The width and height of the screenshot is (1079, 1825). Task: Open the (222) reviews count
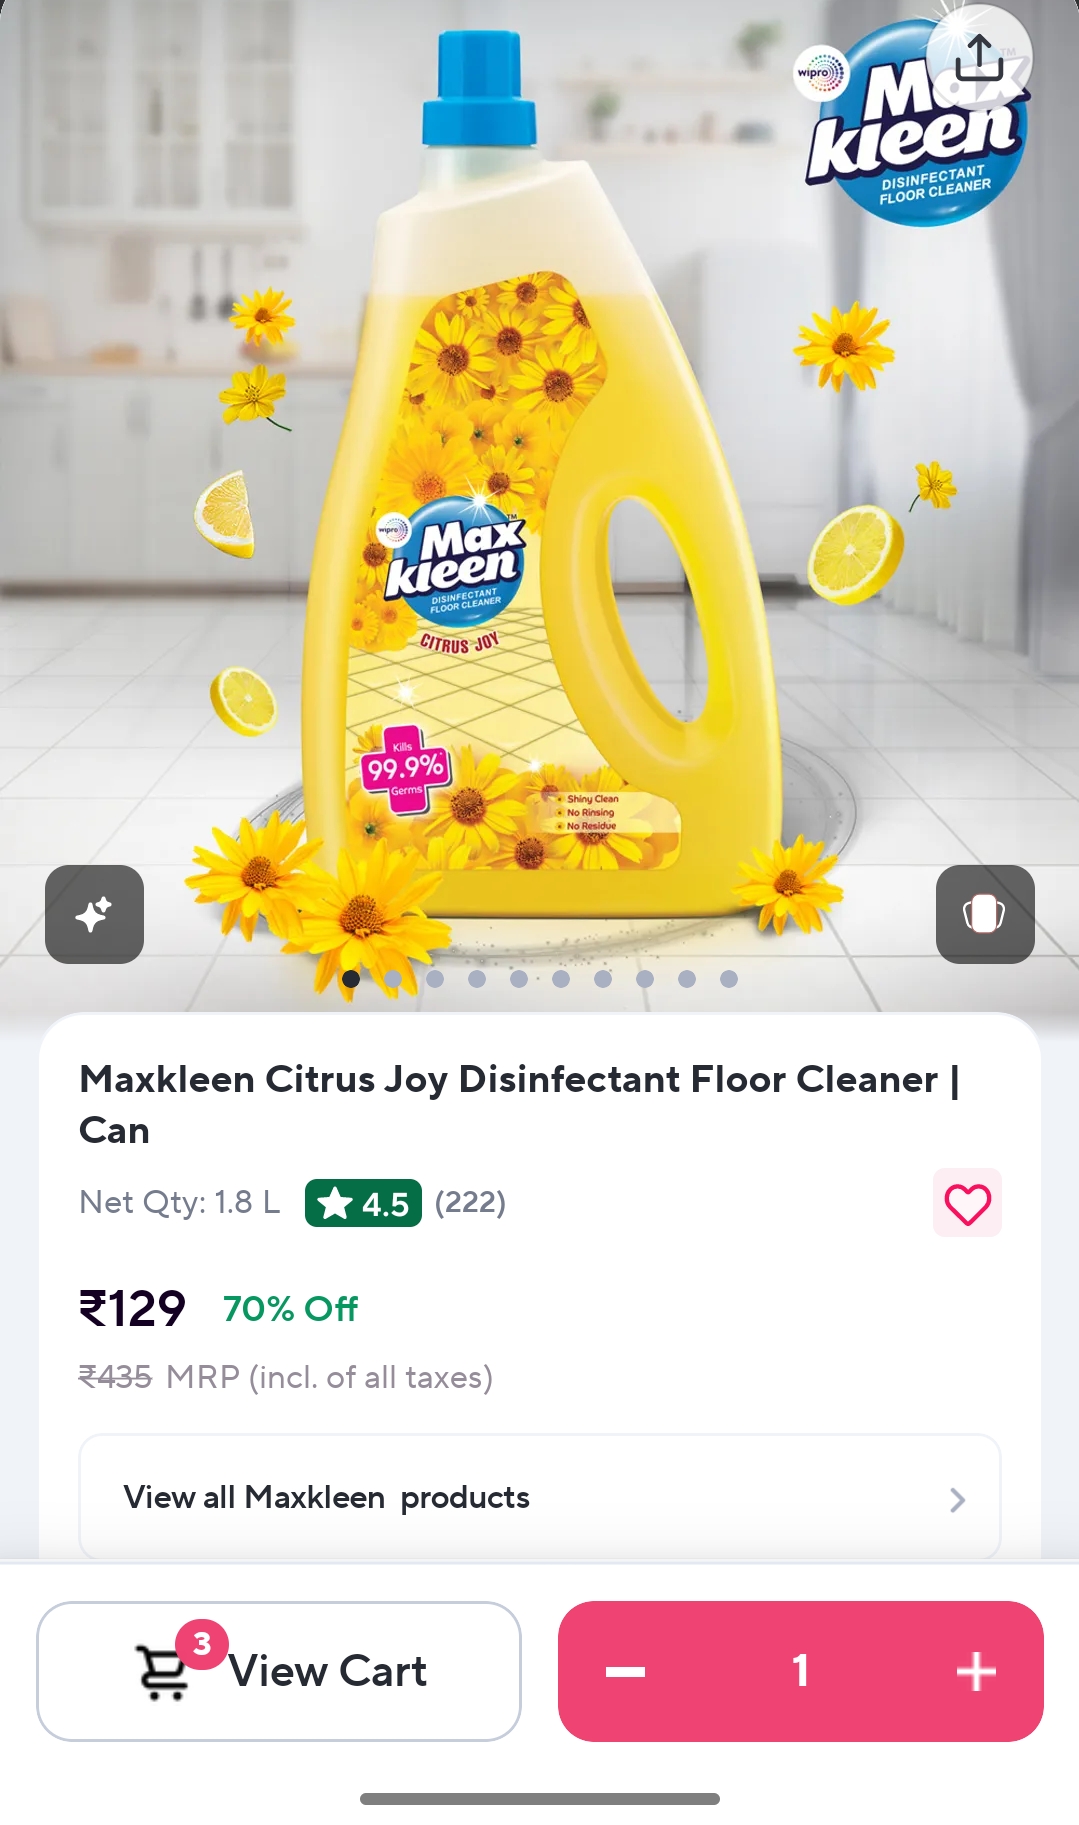470,1202
